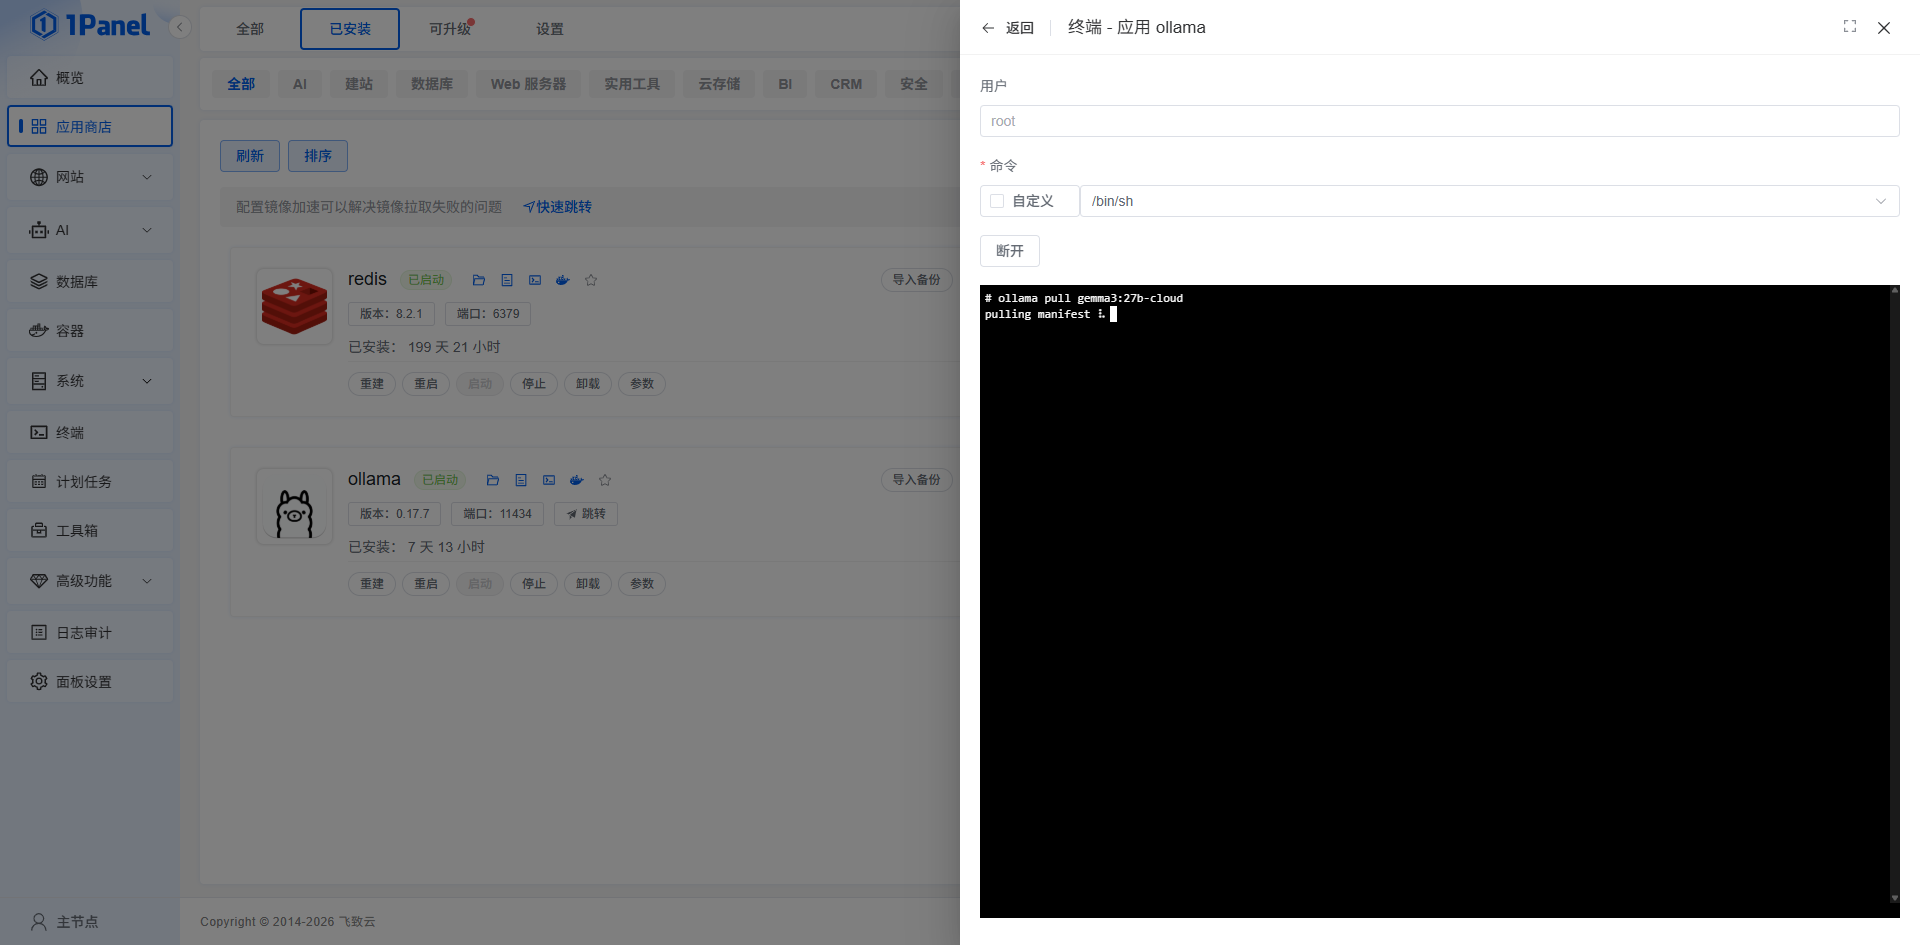Favorite redis with the star icon
Image resolution: width=1920 pixels, height=945 pixels.
point(591,280)
